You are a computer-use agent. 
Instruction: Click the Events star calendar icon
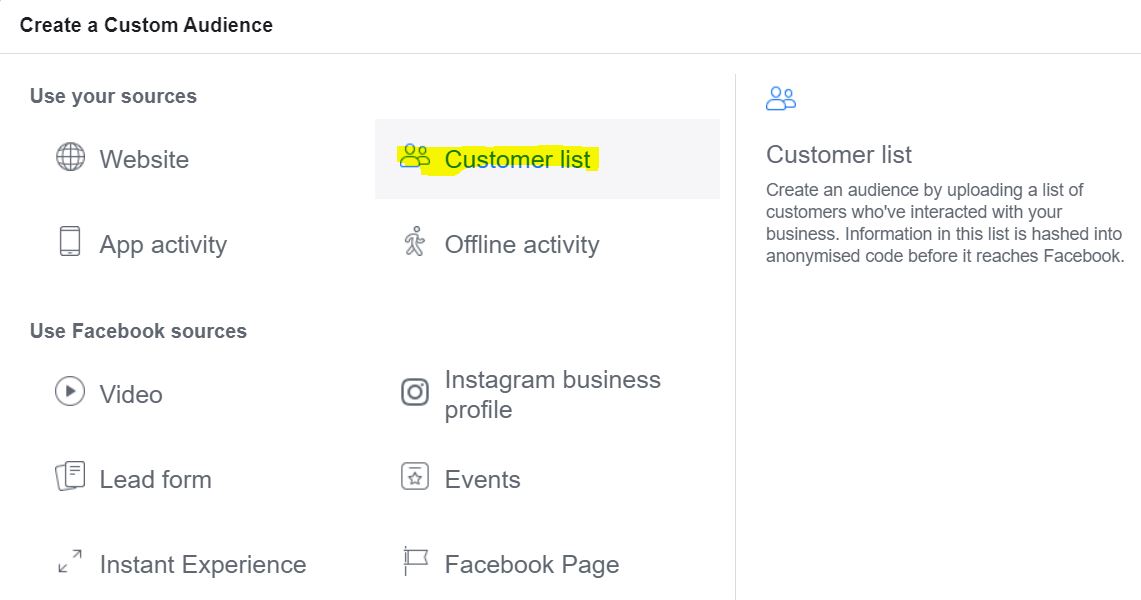coord(415,476)
